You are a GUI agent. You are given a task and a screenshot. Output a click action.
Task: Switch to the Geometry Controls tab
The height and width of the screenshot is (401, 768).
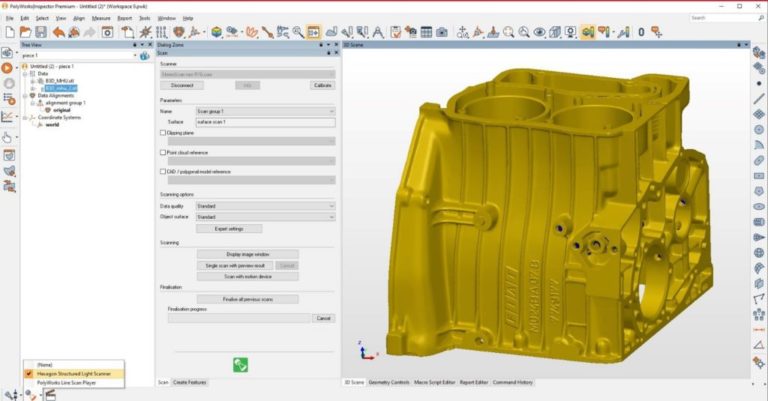tap(388, 382)
